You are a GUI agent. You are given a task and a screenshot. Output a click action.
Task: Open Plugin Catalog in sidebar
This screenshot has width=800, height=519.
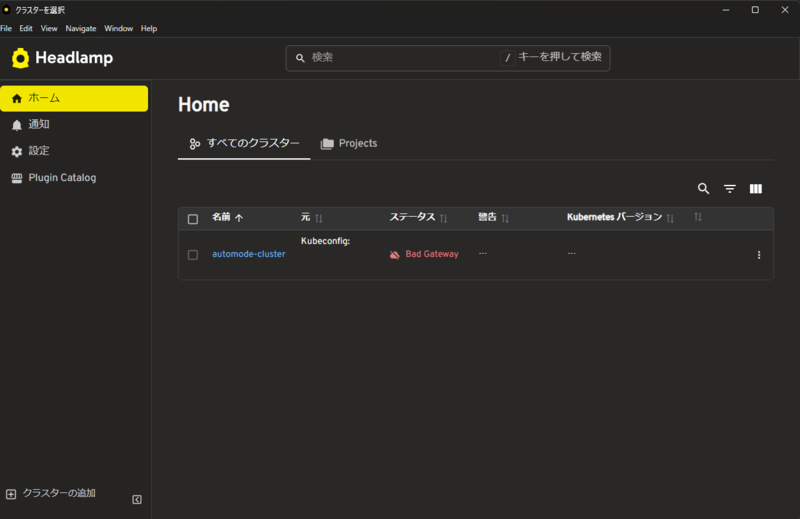(74, 178)
